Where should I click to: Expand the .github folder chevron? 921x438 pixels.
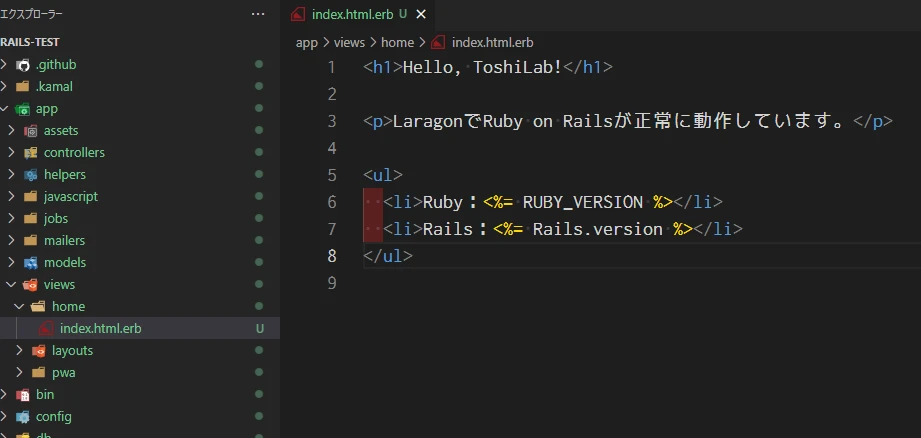pos(4,65)
